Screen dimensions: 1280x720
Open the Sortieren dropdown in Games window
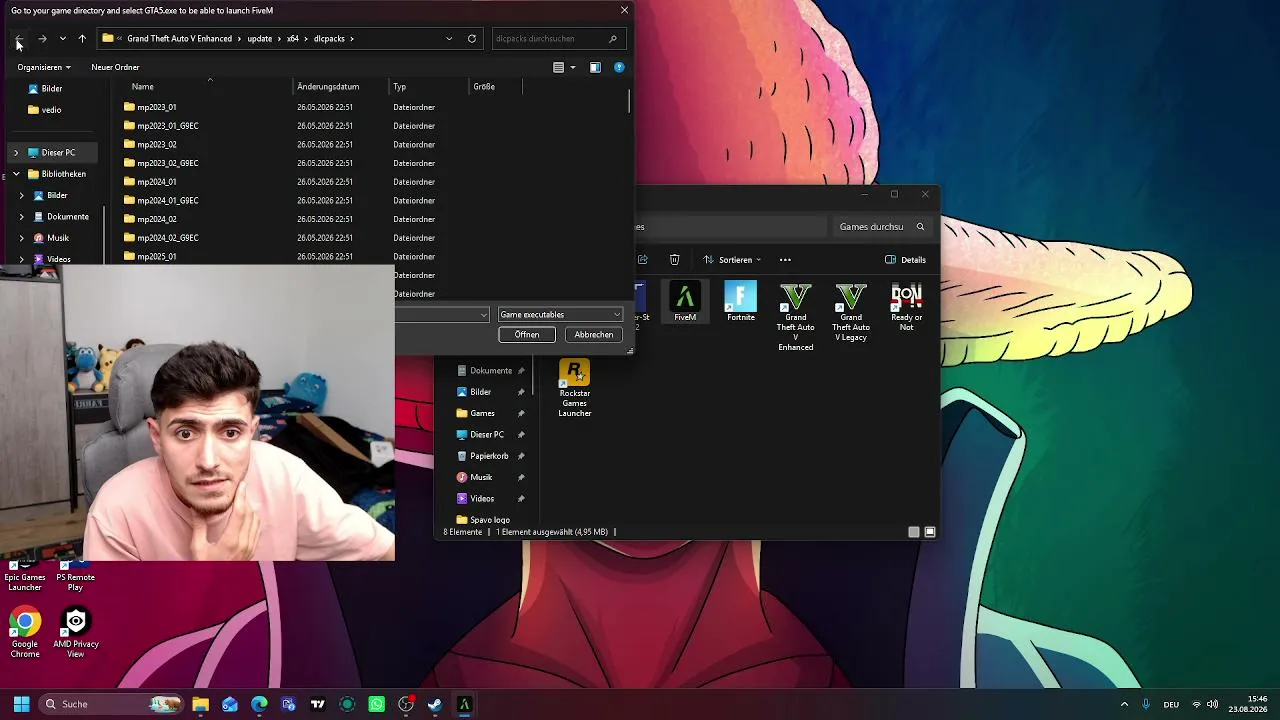point(732,260)
